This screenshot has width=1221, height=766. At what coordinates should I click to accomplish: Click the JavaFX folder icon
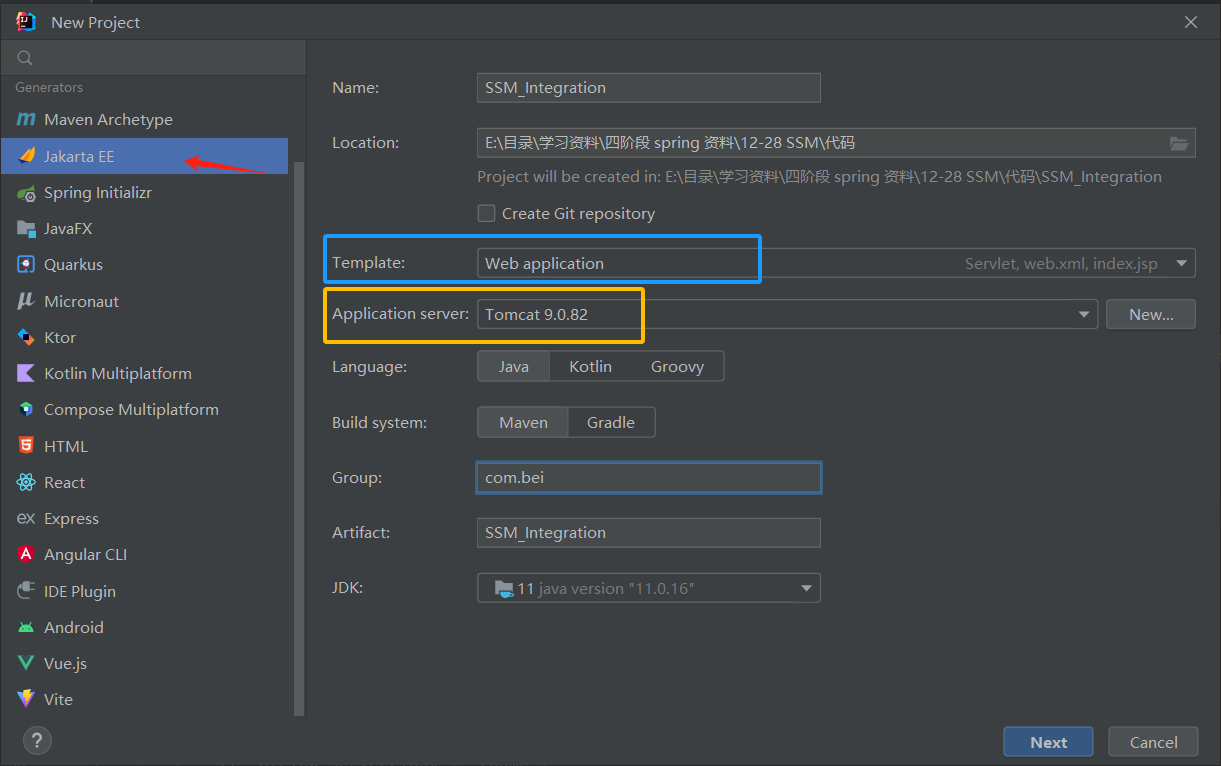[27, 229]
